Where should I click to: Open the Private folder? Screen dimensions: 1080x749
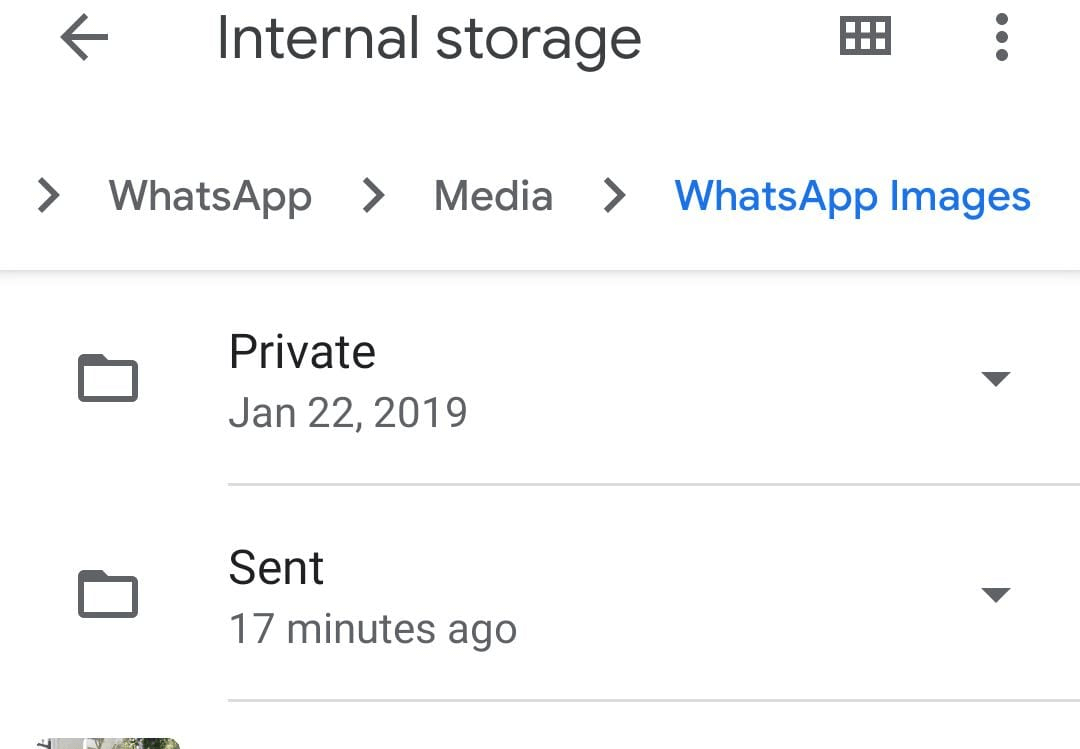click(302, 351)
